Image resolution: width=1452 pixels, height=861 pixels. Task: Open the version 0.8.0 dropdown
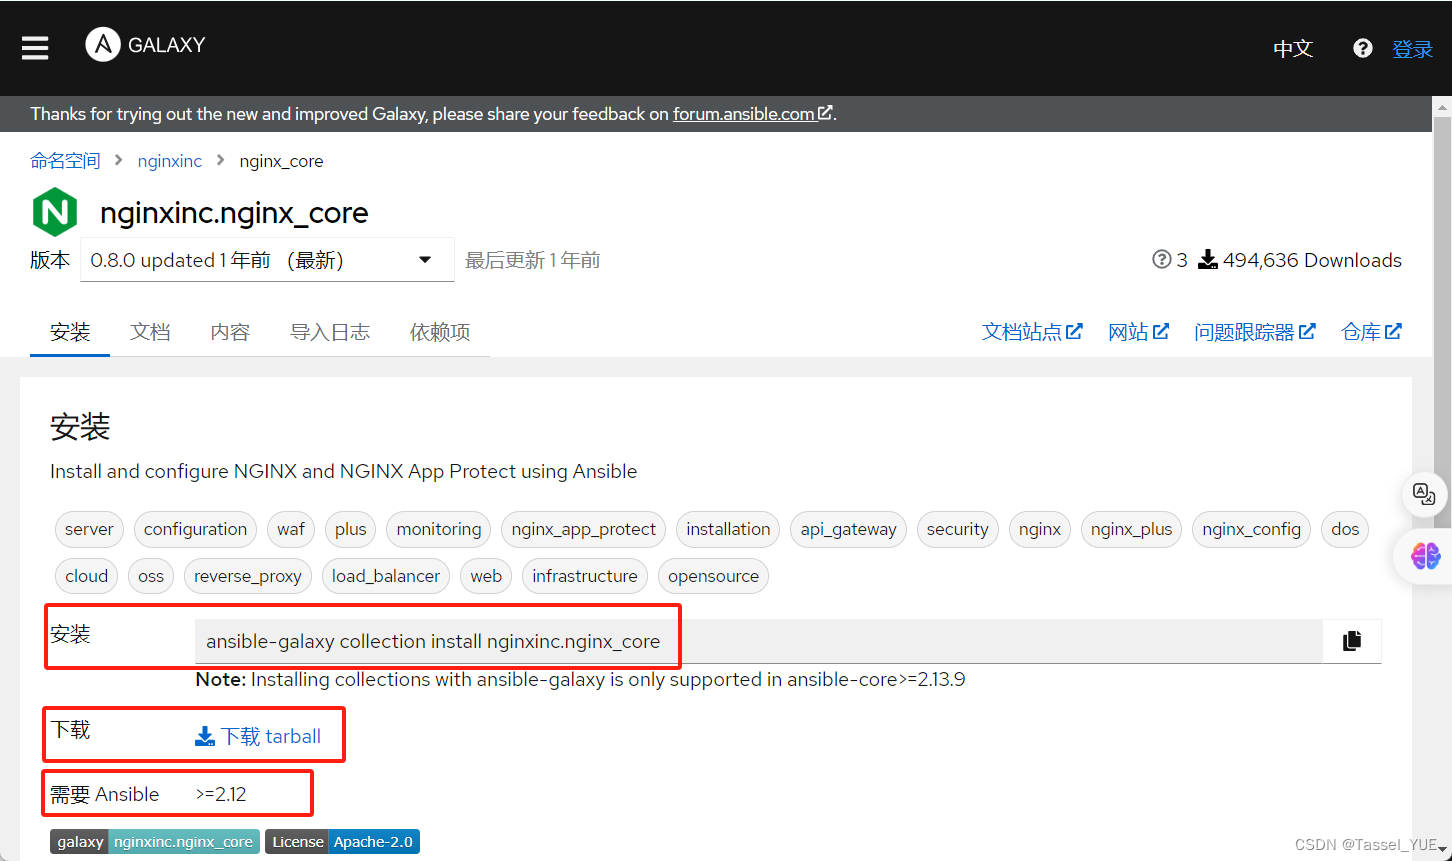click(267, 260)
